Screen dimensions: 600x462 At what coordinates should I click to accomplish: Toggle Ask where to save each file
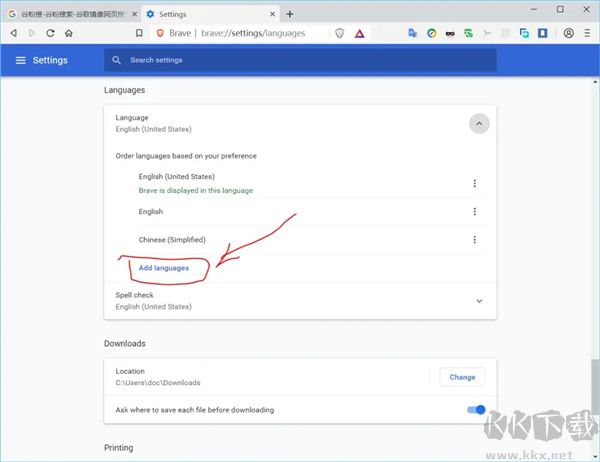(x=476, y=410)
